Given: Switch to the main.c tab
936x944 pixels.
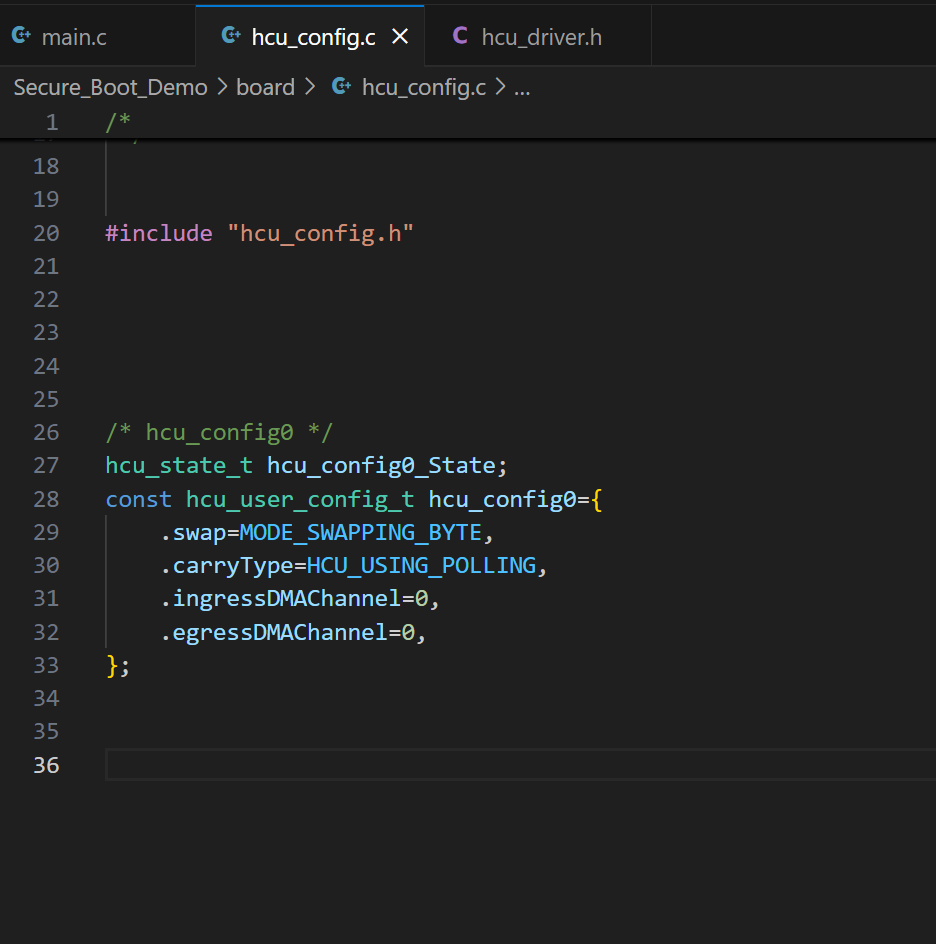Looking at the screenshot, I should pyautogui.click(x=74, y=37).
